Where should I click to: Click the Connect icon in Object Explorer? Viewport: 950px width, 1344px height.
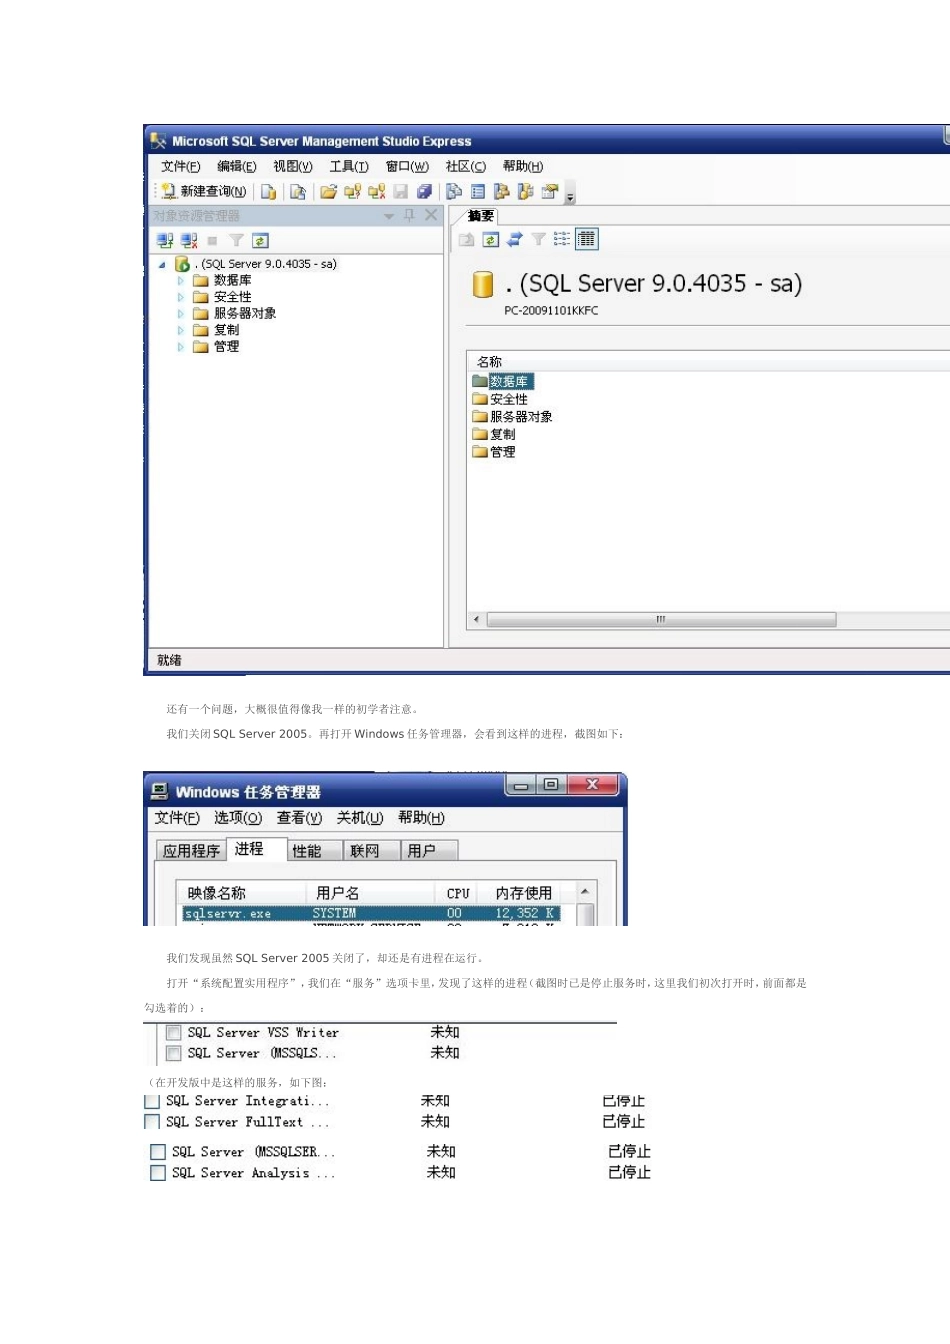tap(165, 240)
